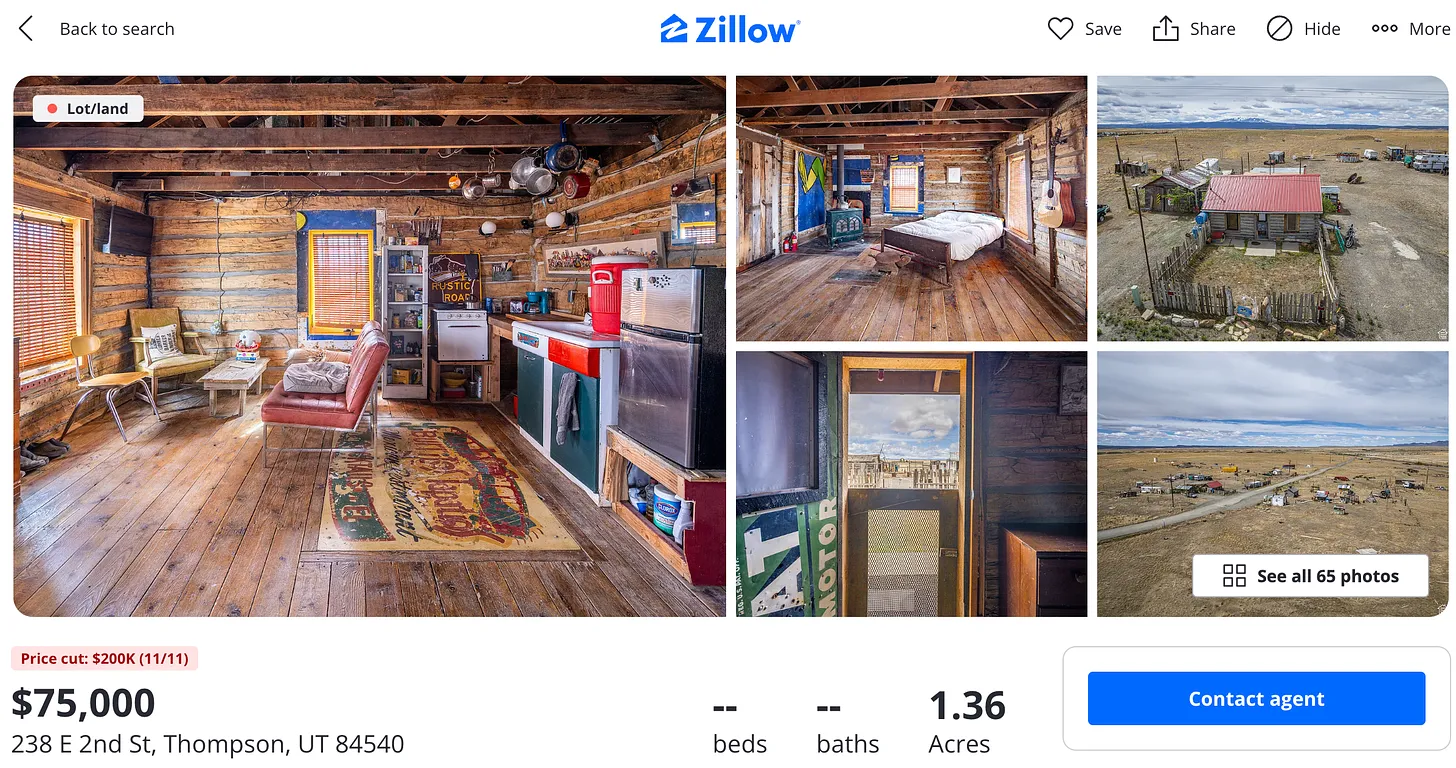1456x768 pixels.
Task: Click the grid icon beside See all photos
Action: (x=1234, y=576)
